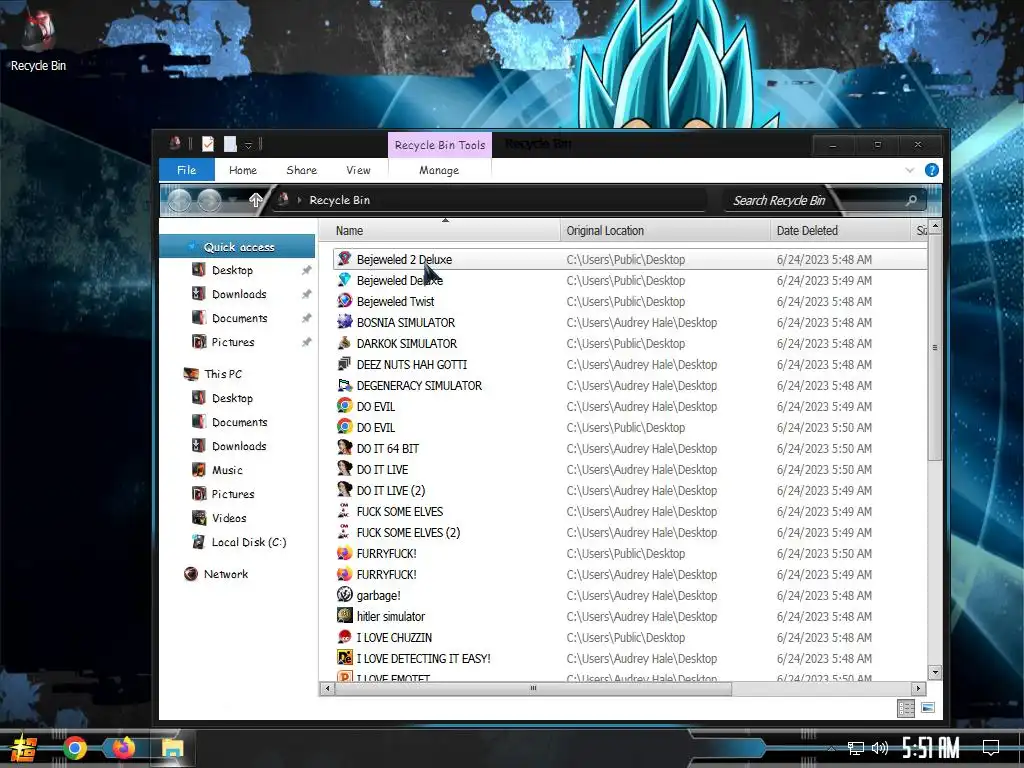
Task: Click the DARKOK SIMULATOR file icon
Action: click(x=345, y=343)
